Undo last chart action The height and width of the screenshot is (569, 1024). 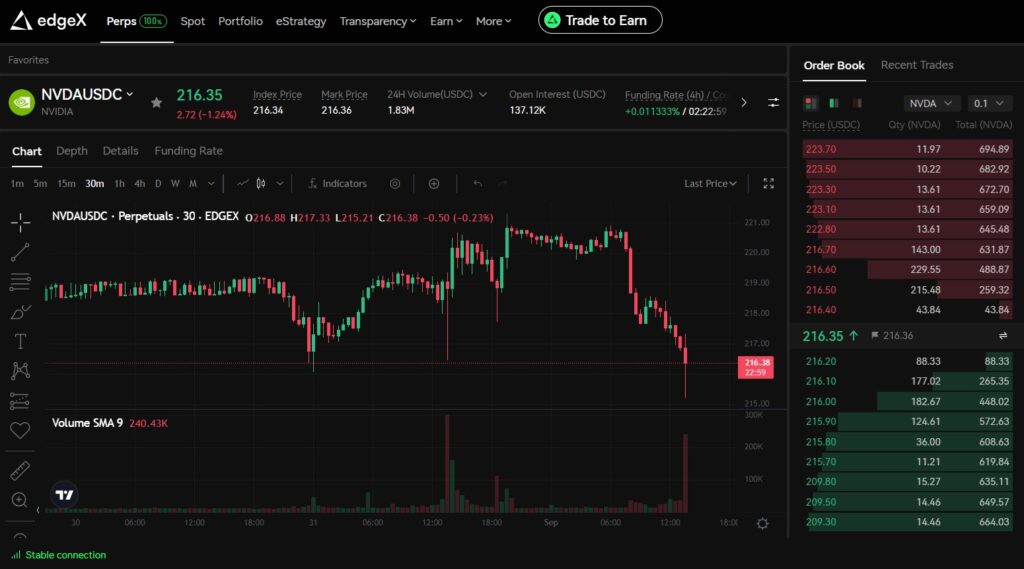pyautogui.click(x=477, y=184)
